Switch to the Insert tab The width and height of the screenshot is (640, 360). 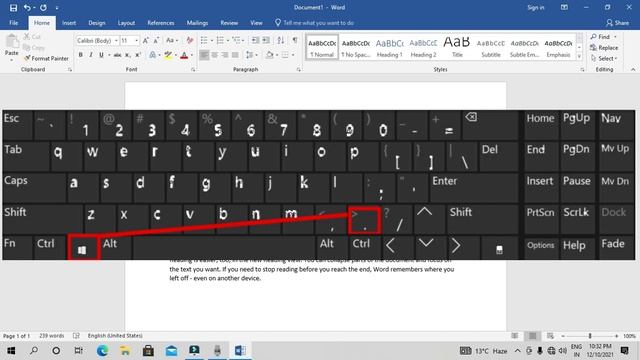point(69,23)
